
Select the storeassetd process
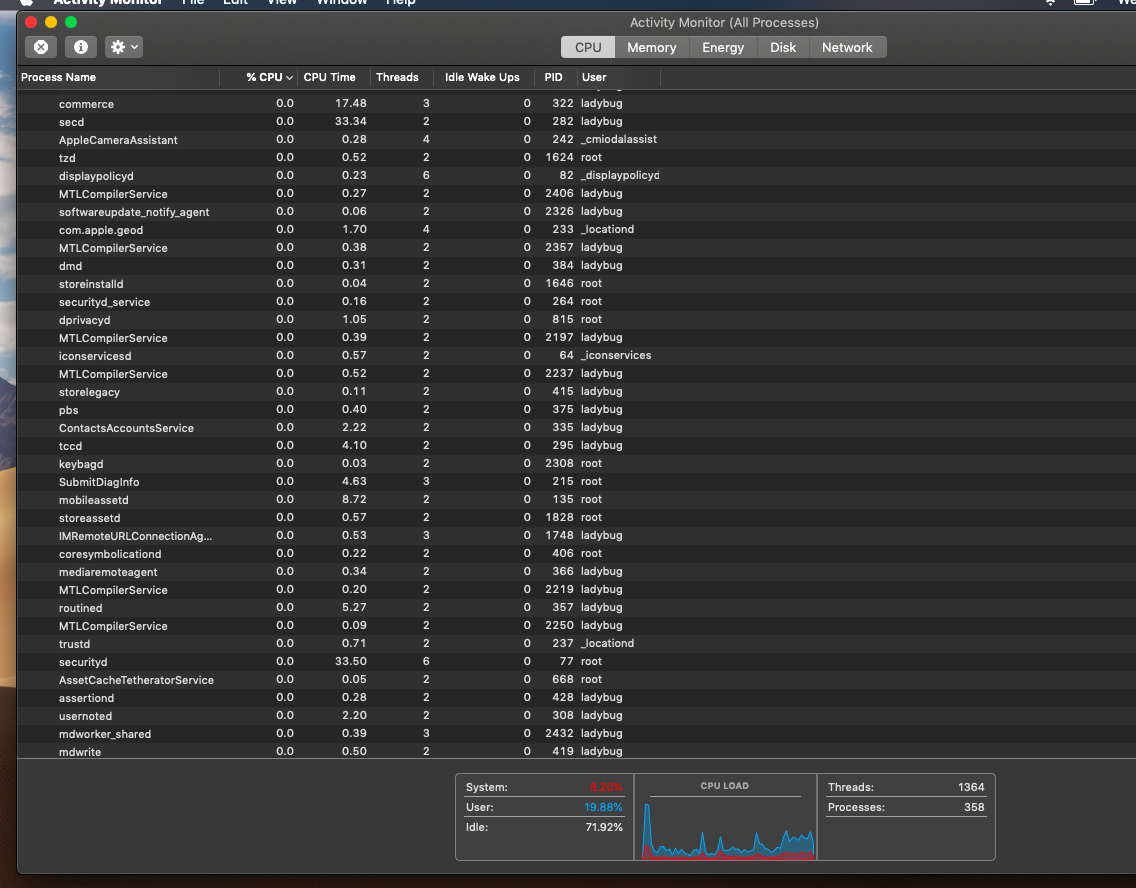pyautogui.click(x=577, y=517)
